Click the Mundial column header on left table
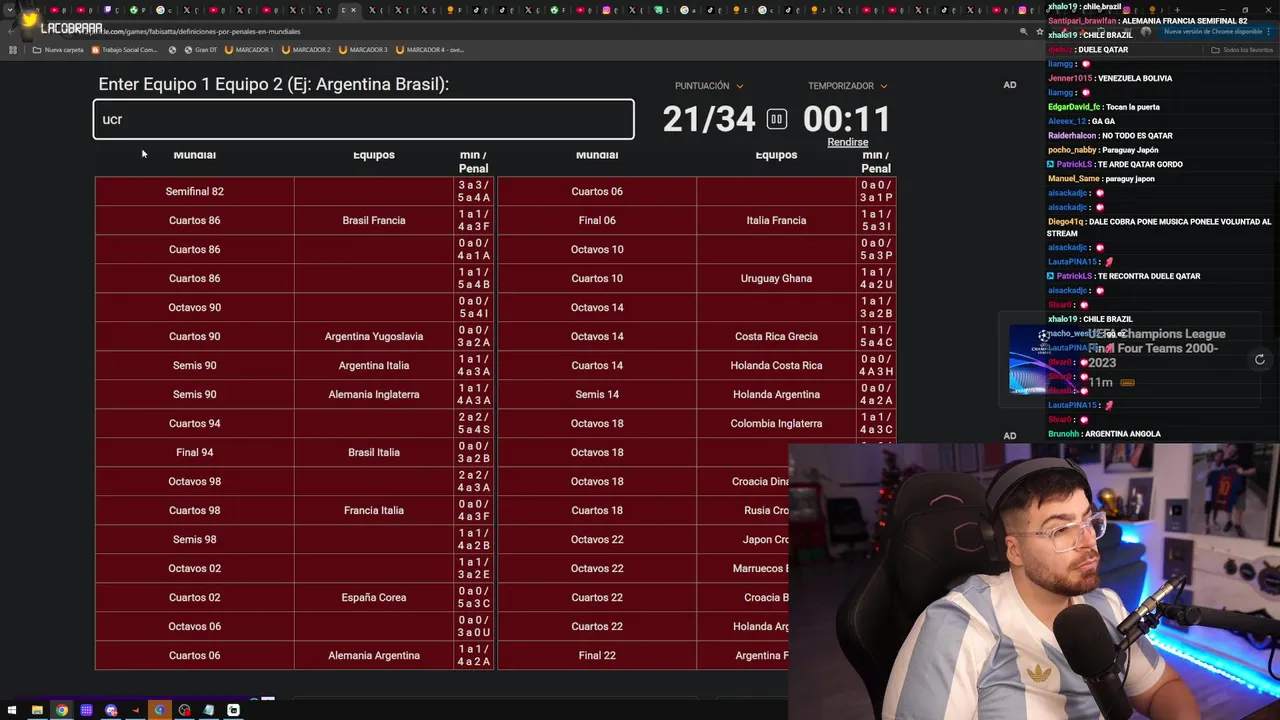This screenshot has height=720, width=1280. coord(194,155)
